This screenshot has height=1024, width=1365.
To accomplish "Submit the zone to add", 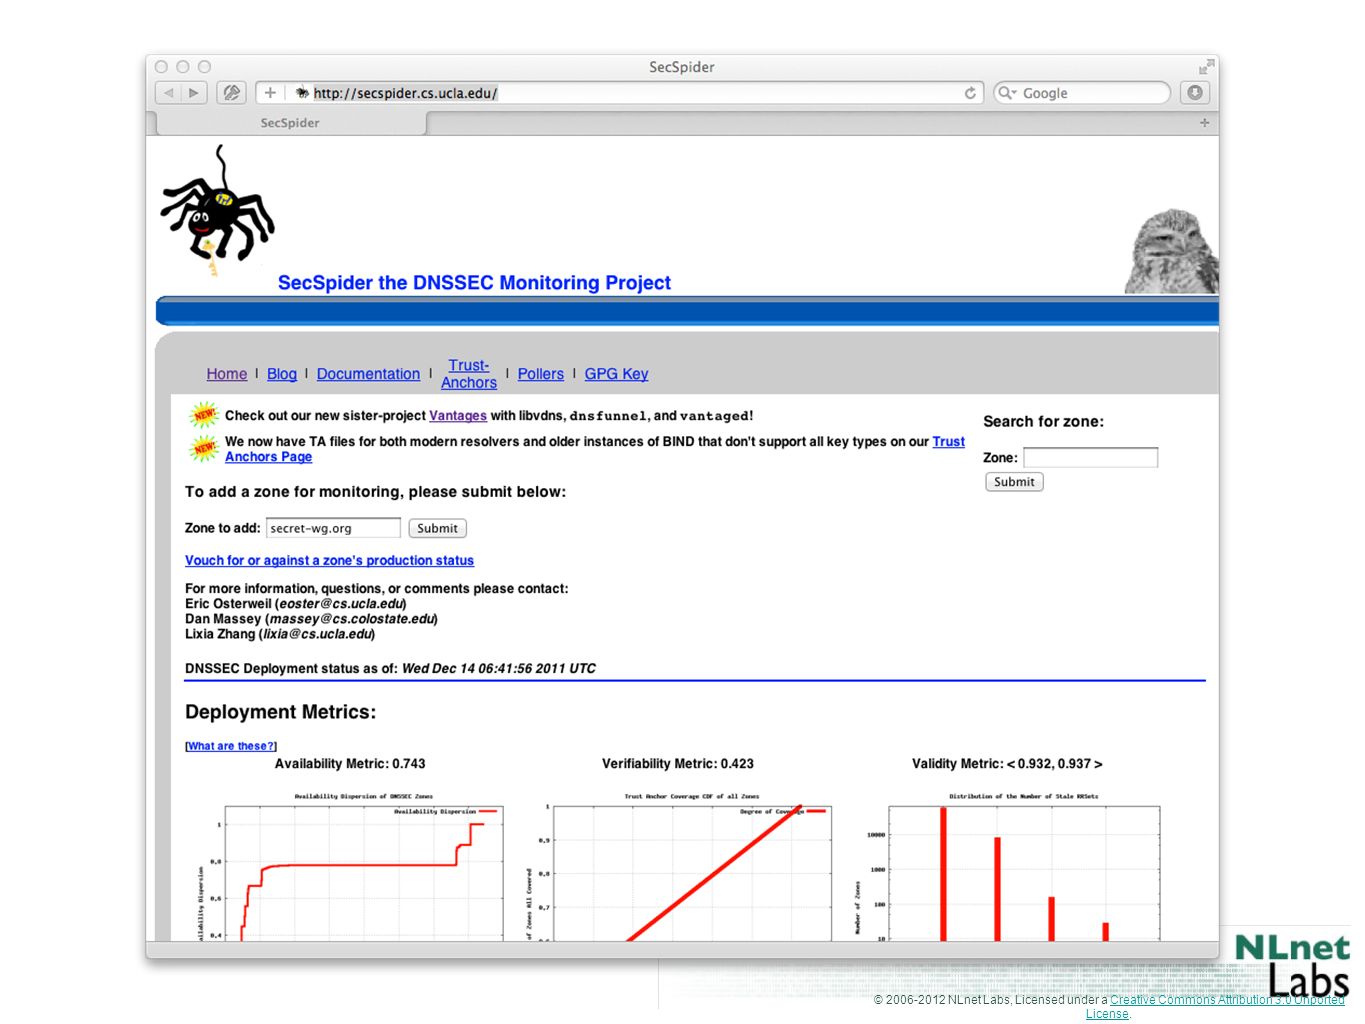I will pos(437,528).
